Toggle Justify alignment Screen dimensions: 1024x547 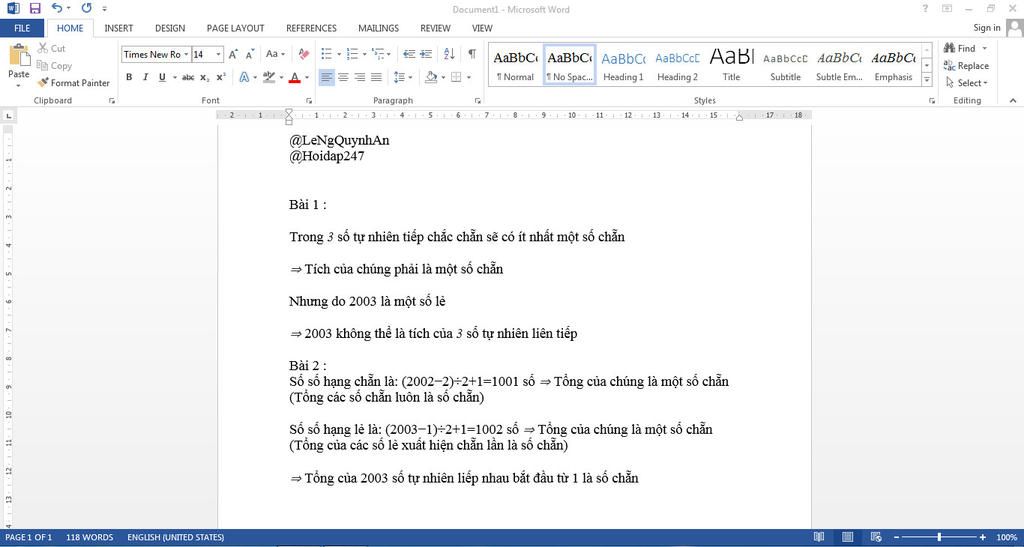pos(376,77)
